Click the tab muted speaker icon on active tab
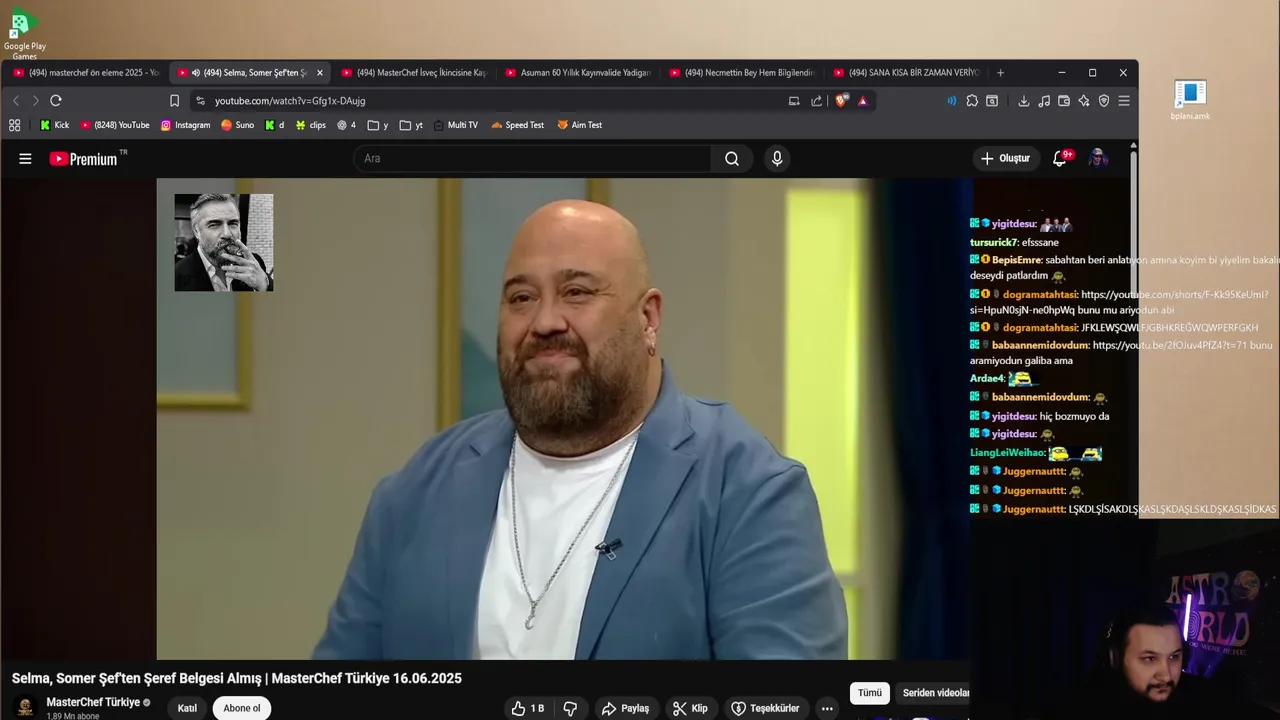 point(196,73)
